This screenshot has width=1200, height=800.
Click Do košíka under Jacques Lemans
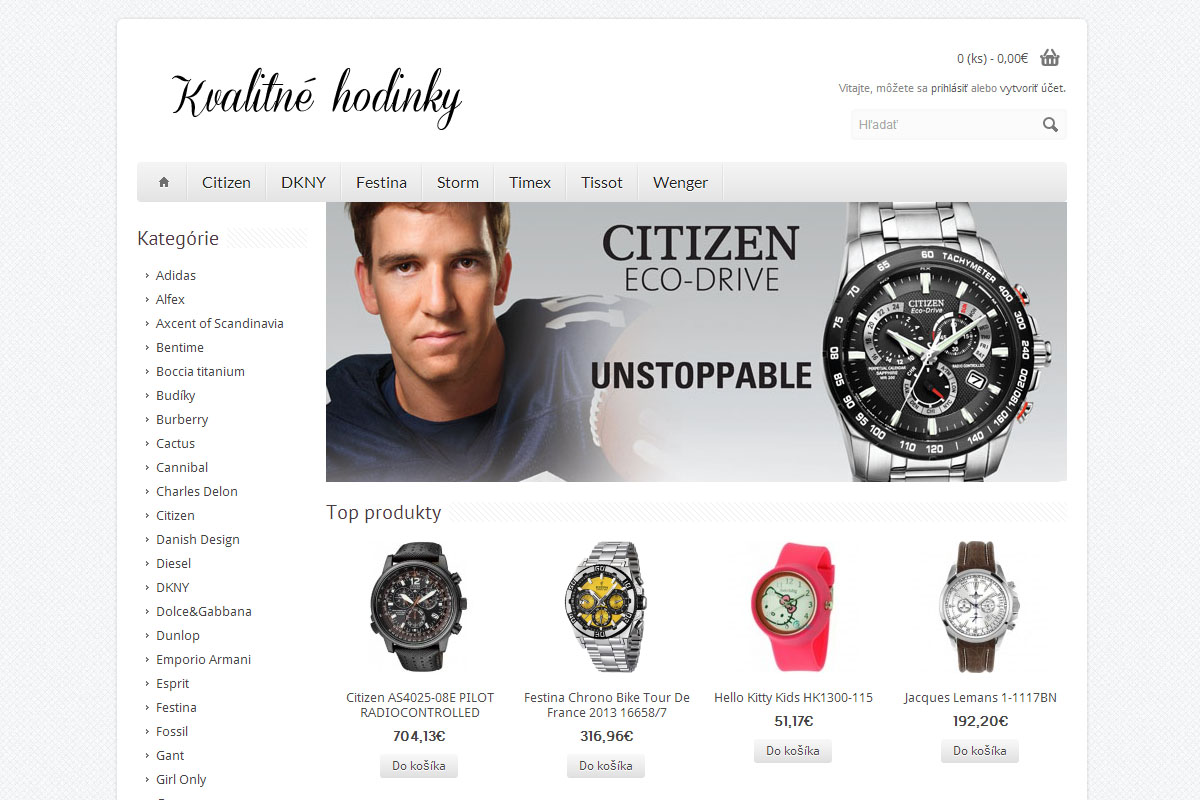pyautogui.click(x=980, y=751)
